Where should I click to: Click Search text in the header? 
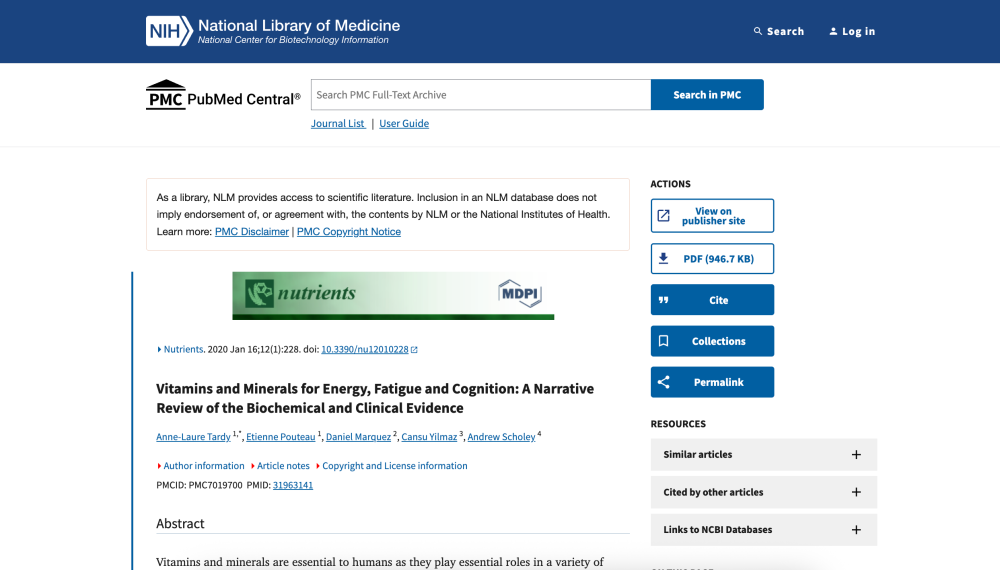(785, 31)
